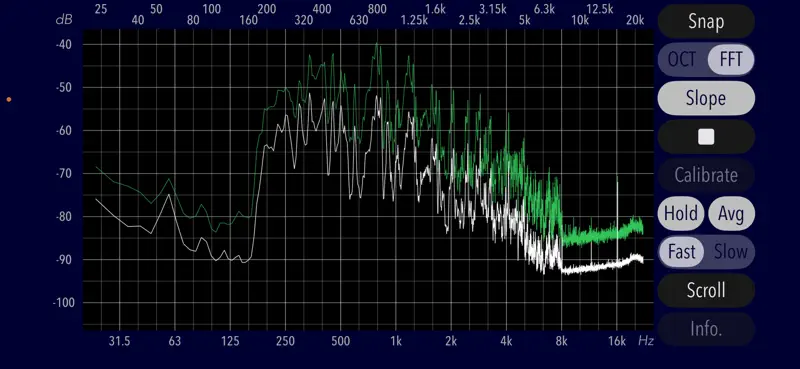The width and height of the screenshot is (800, 369).
Task: Click the 31.5 frequency axis label
Action: coord(119,341)
